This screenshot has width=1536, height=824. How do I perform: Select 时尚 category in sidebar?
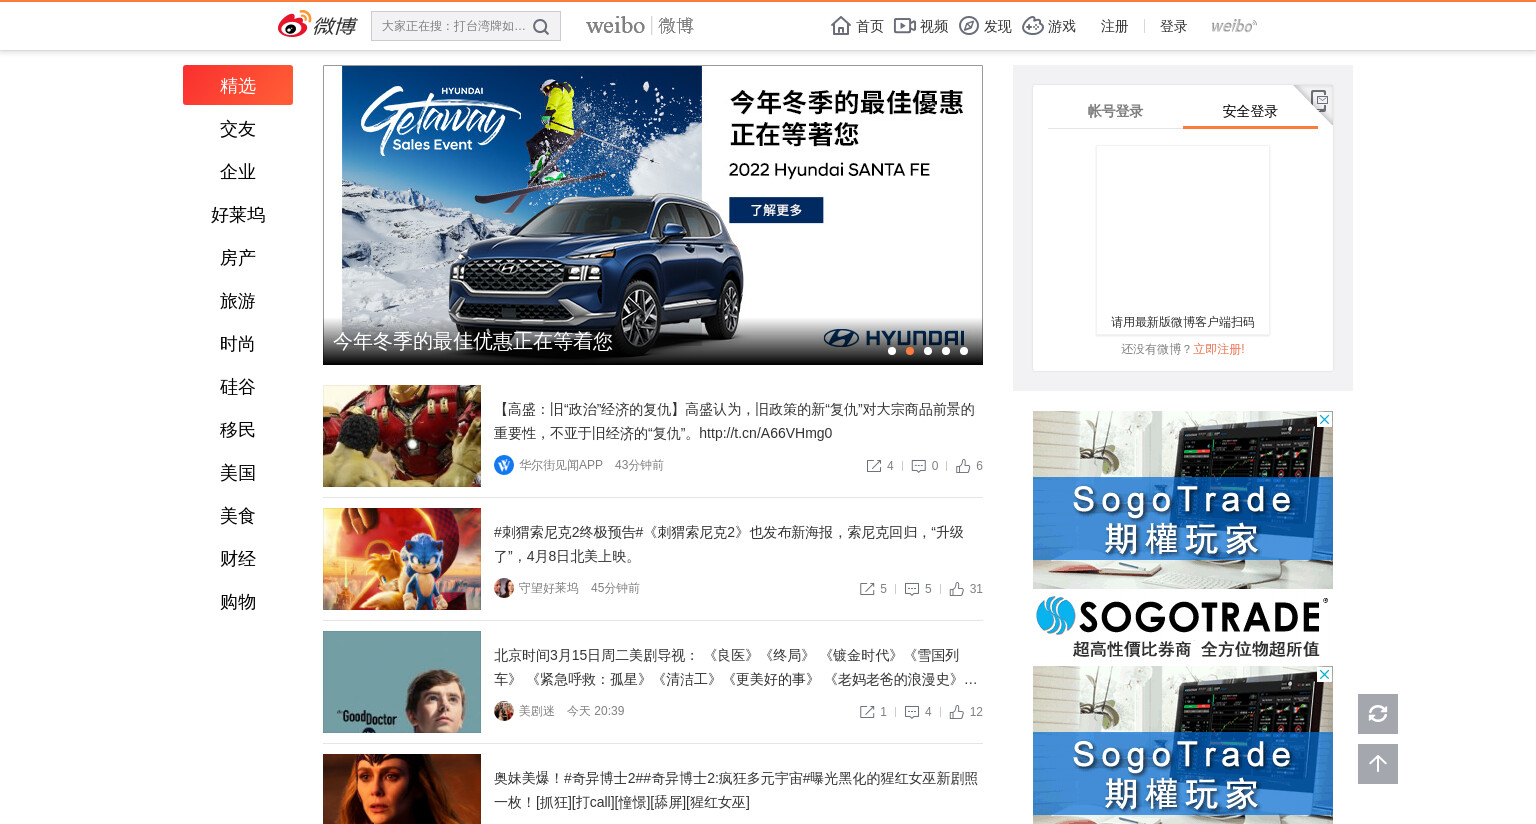[238, 344]
